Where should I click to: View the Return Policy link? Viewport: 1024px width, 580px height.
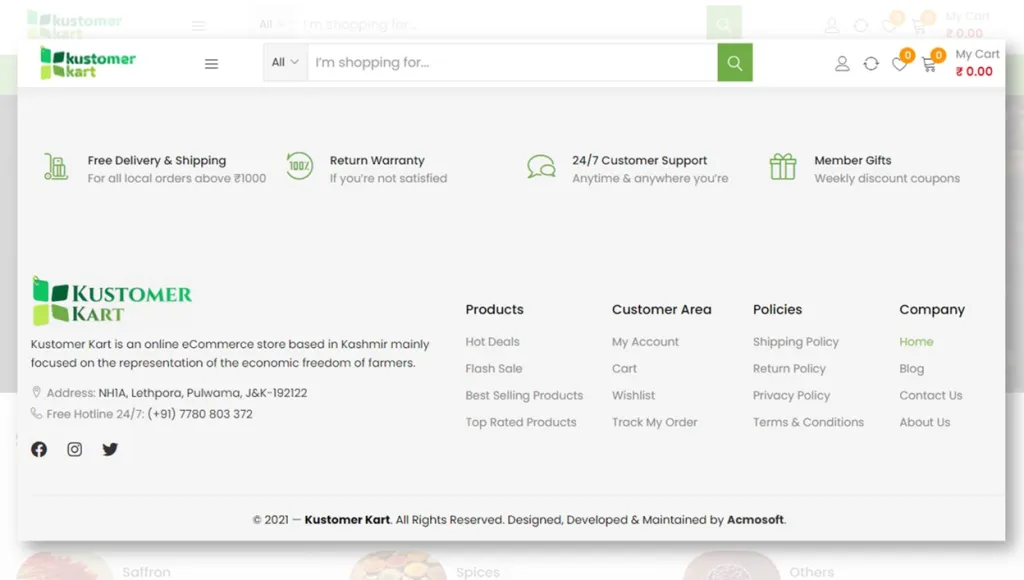(x=789, y=368)
